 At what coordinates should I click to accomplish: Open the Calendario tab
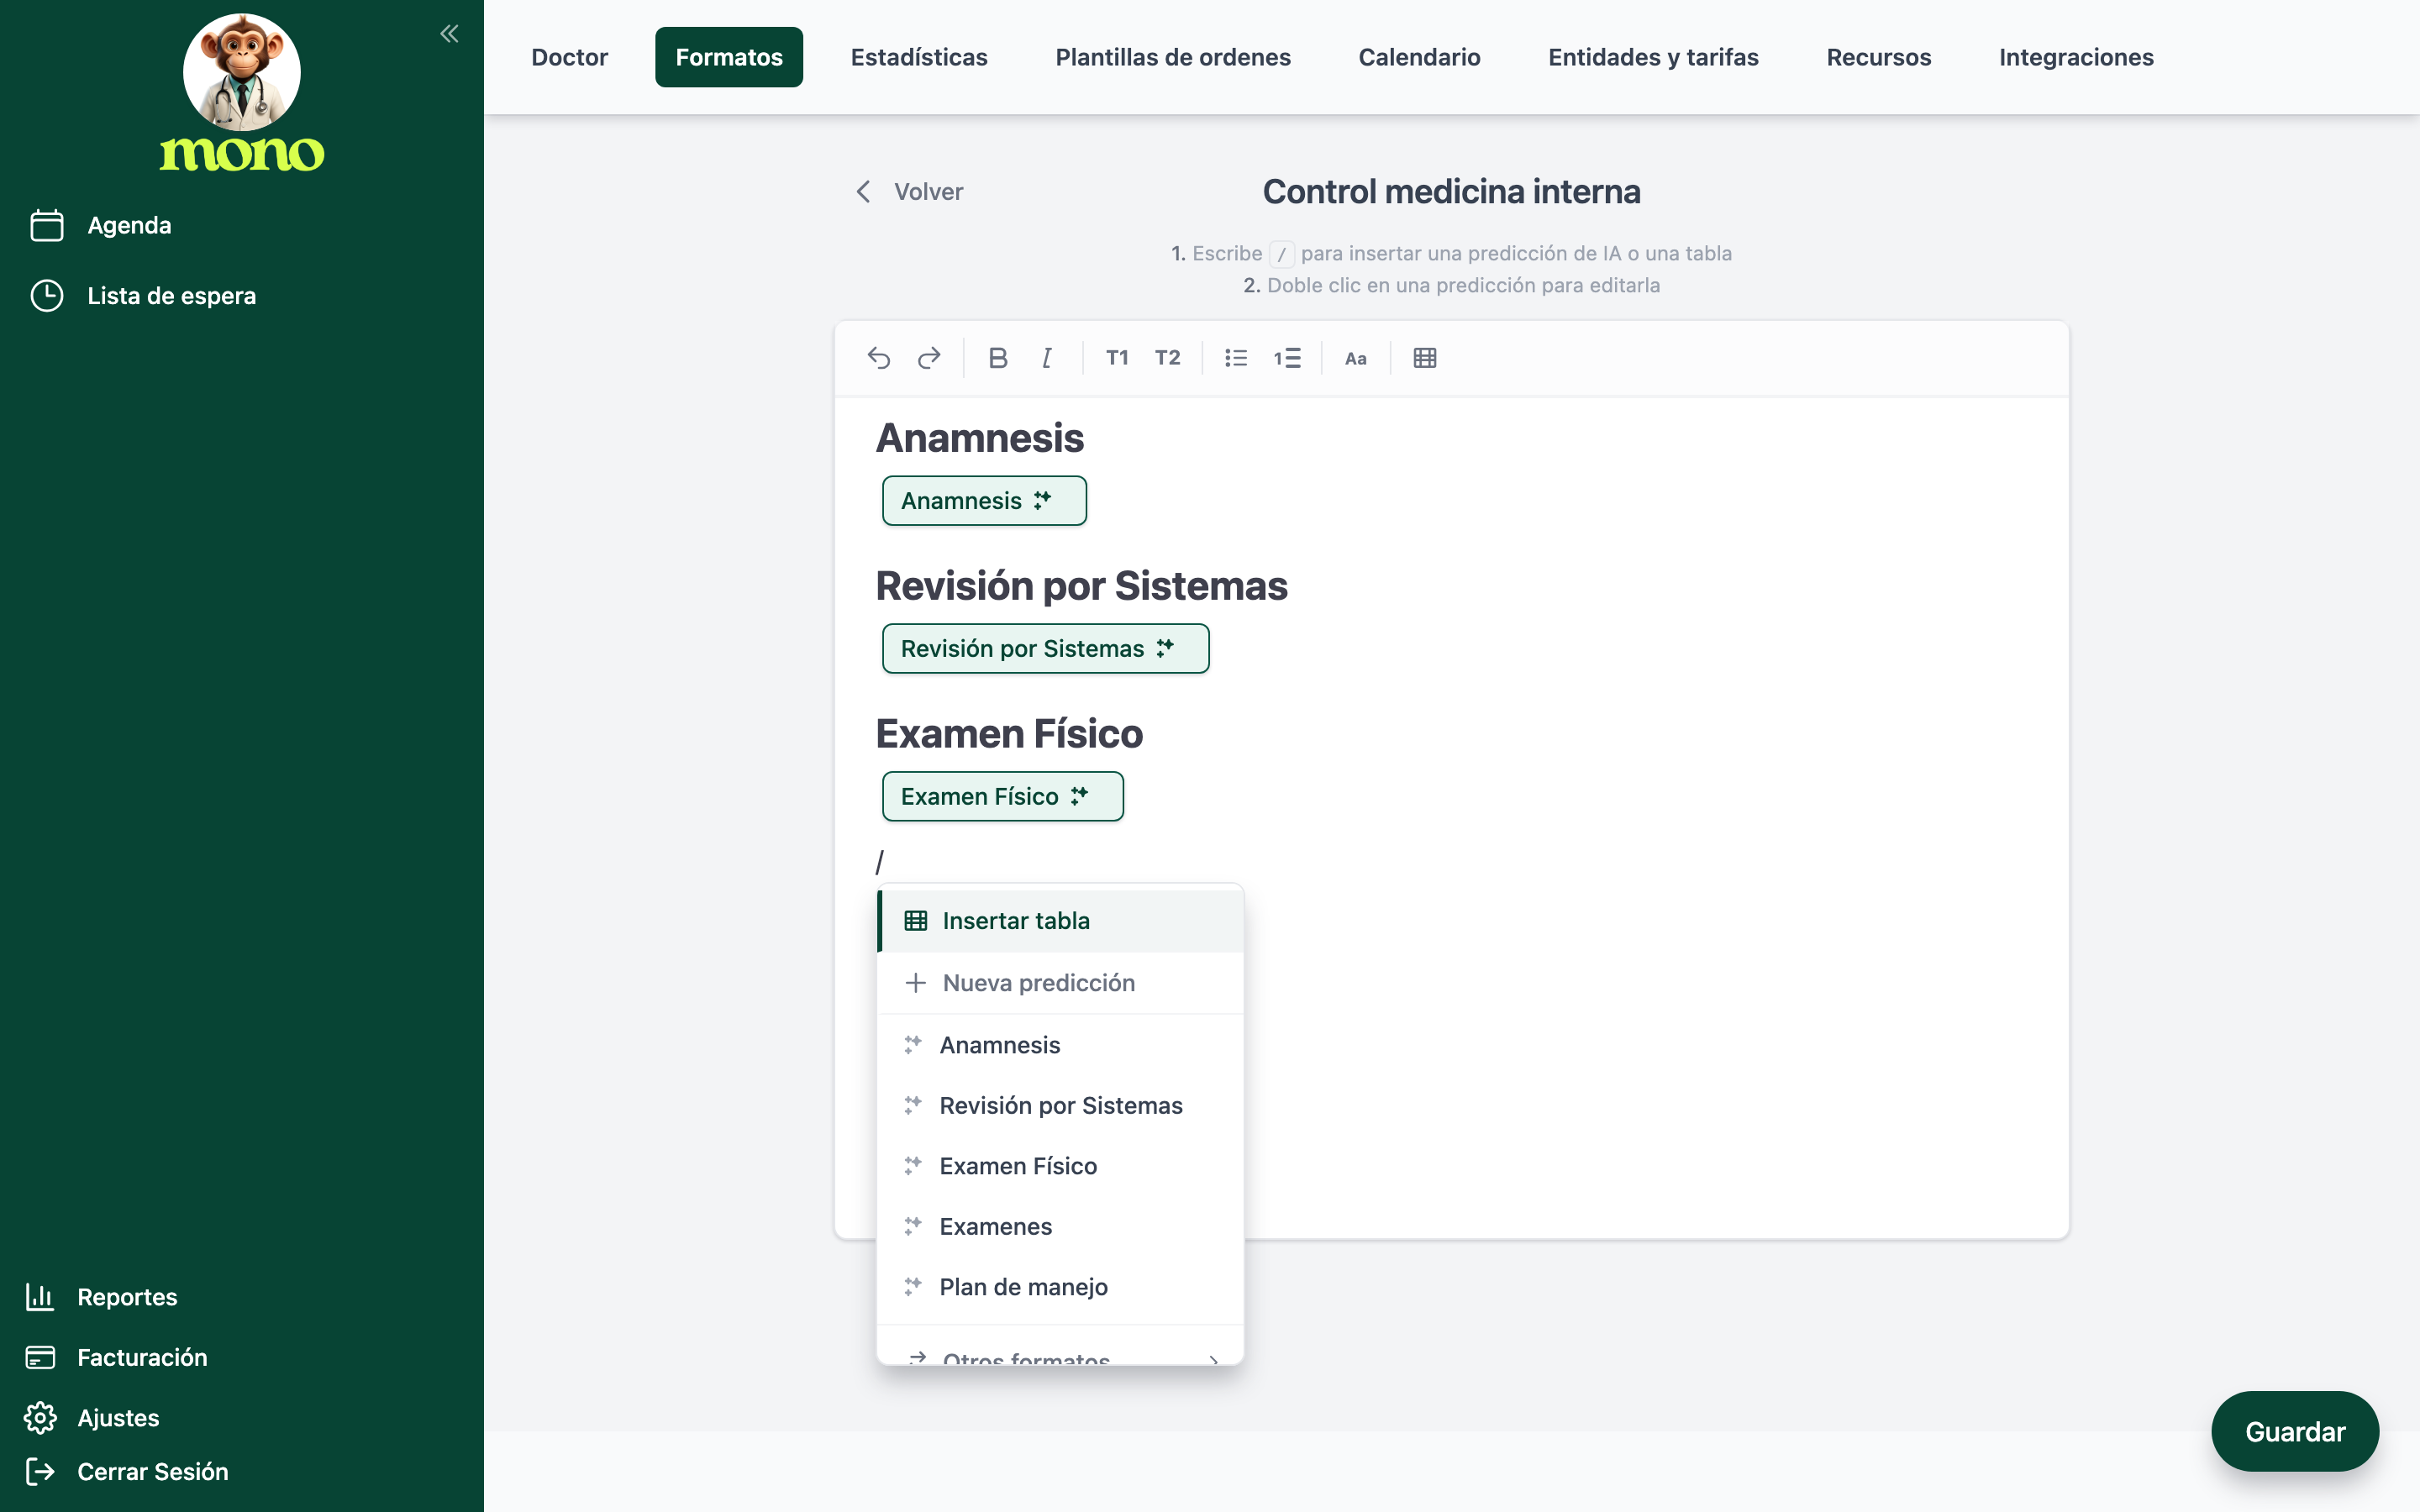(x=1419, y=57)
